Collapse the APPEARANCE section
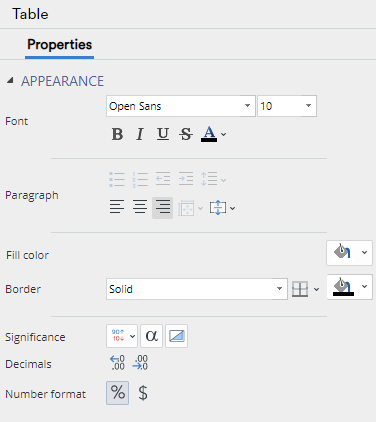 pos(10,81)
